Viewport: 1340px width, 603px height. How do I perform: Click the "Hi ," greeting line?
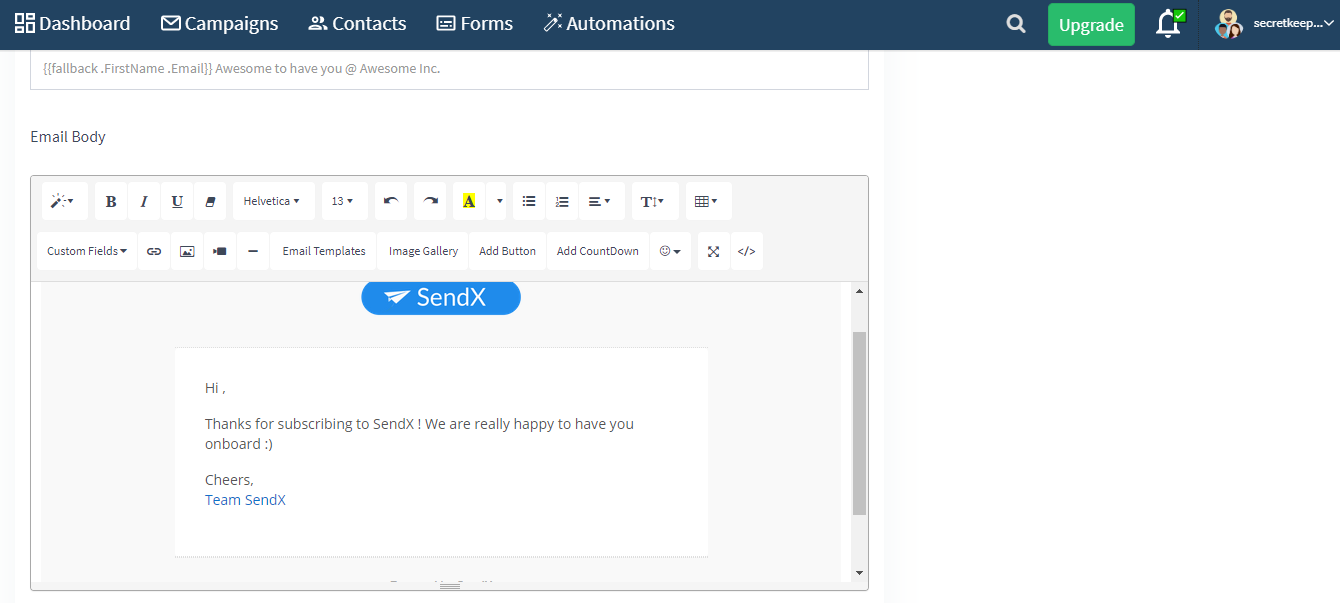[215, 388]
